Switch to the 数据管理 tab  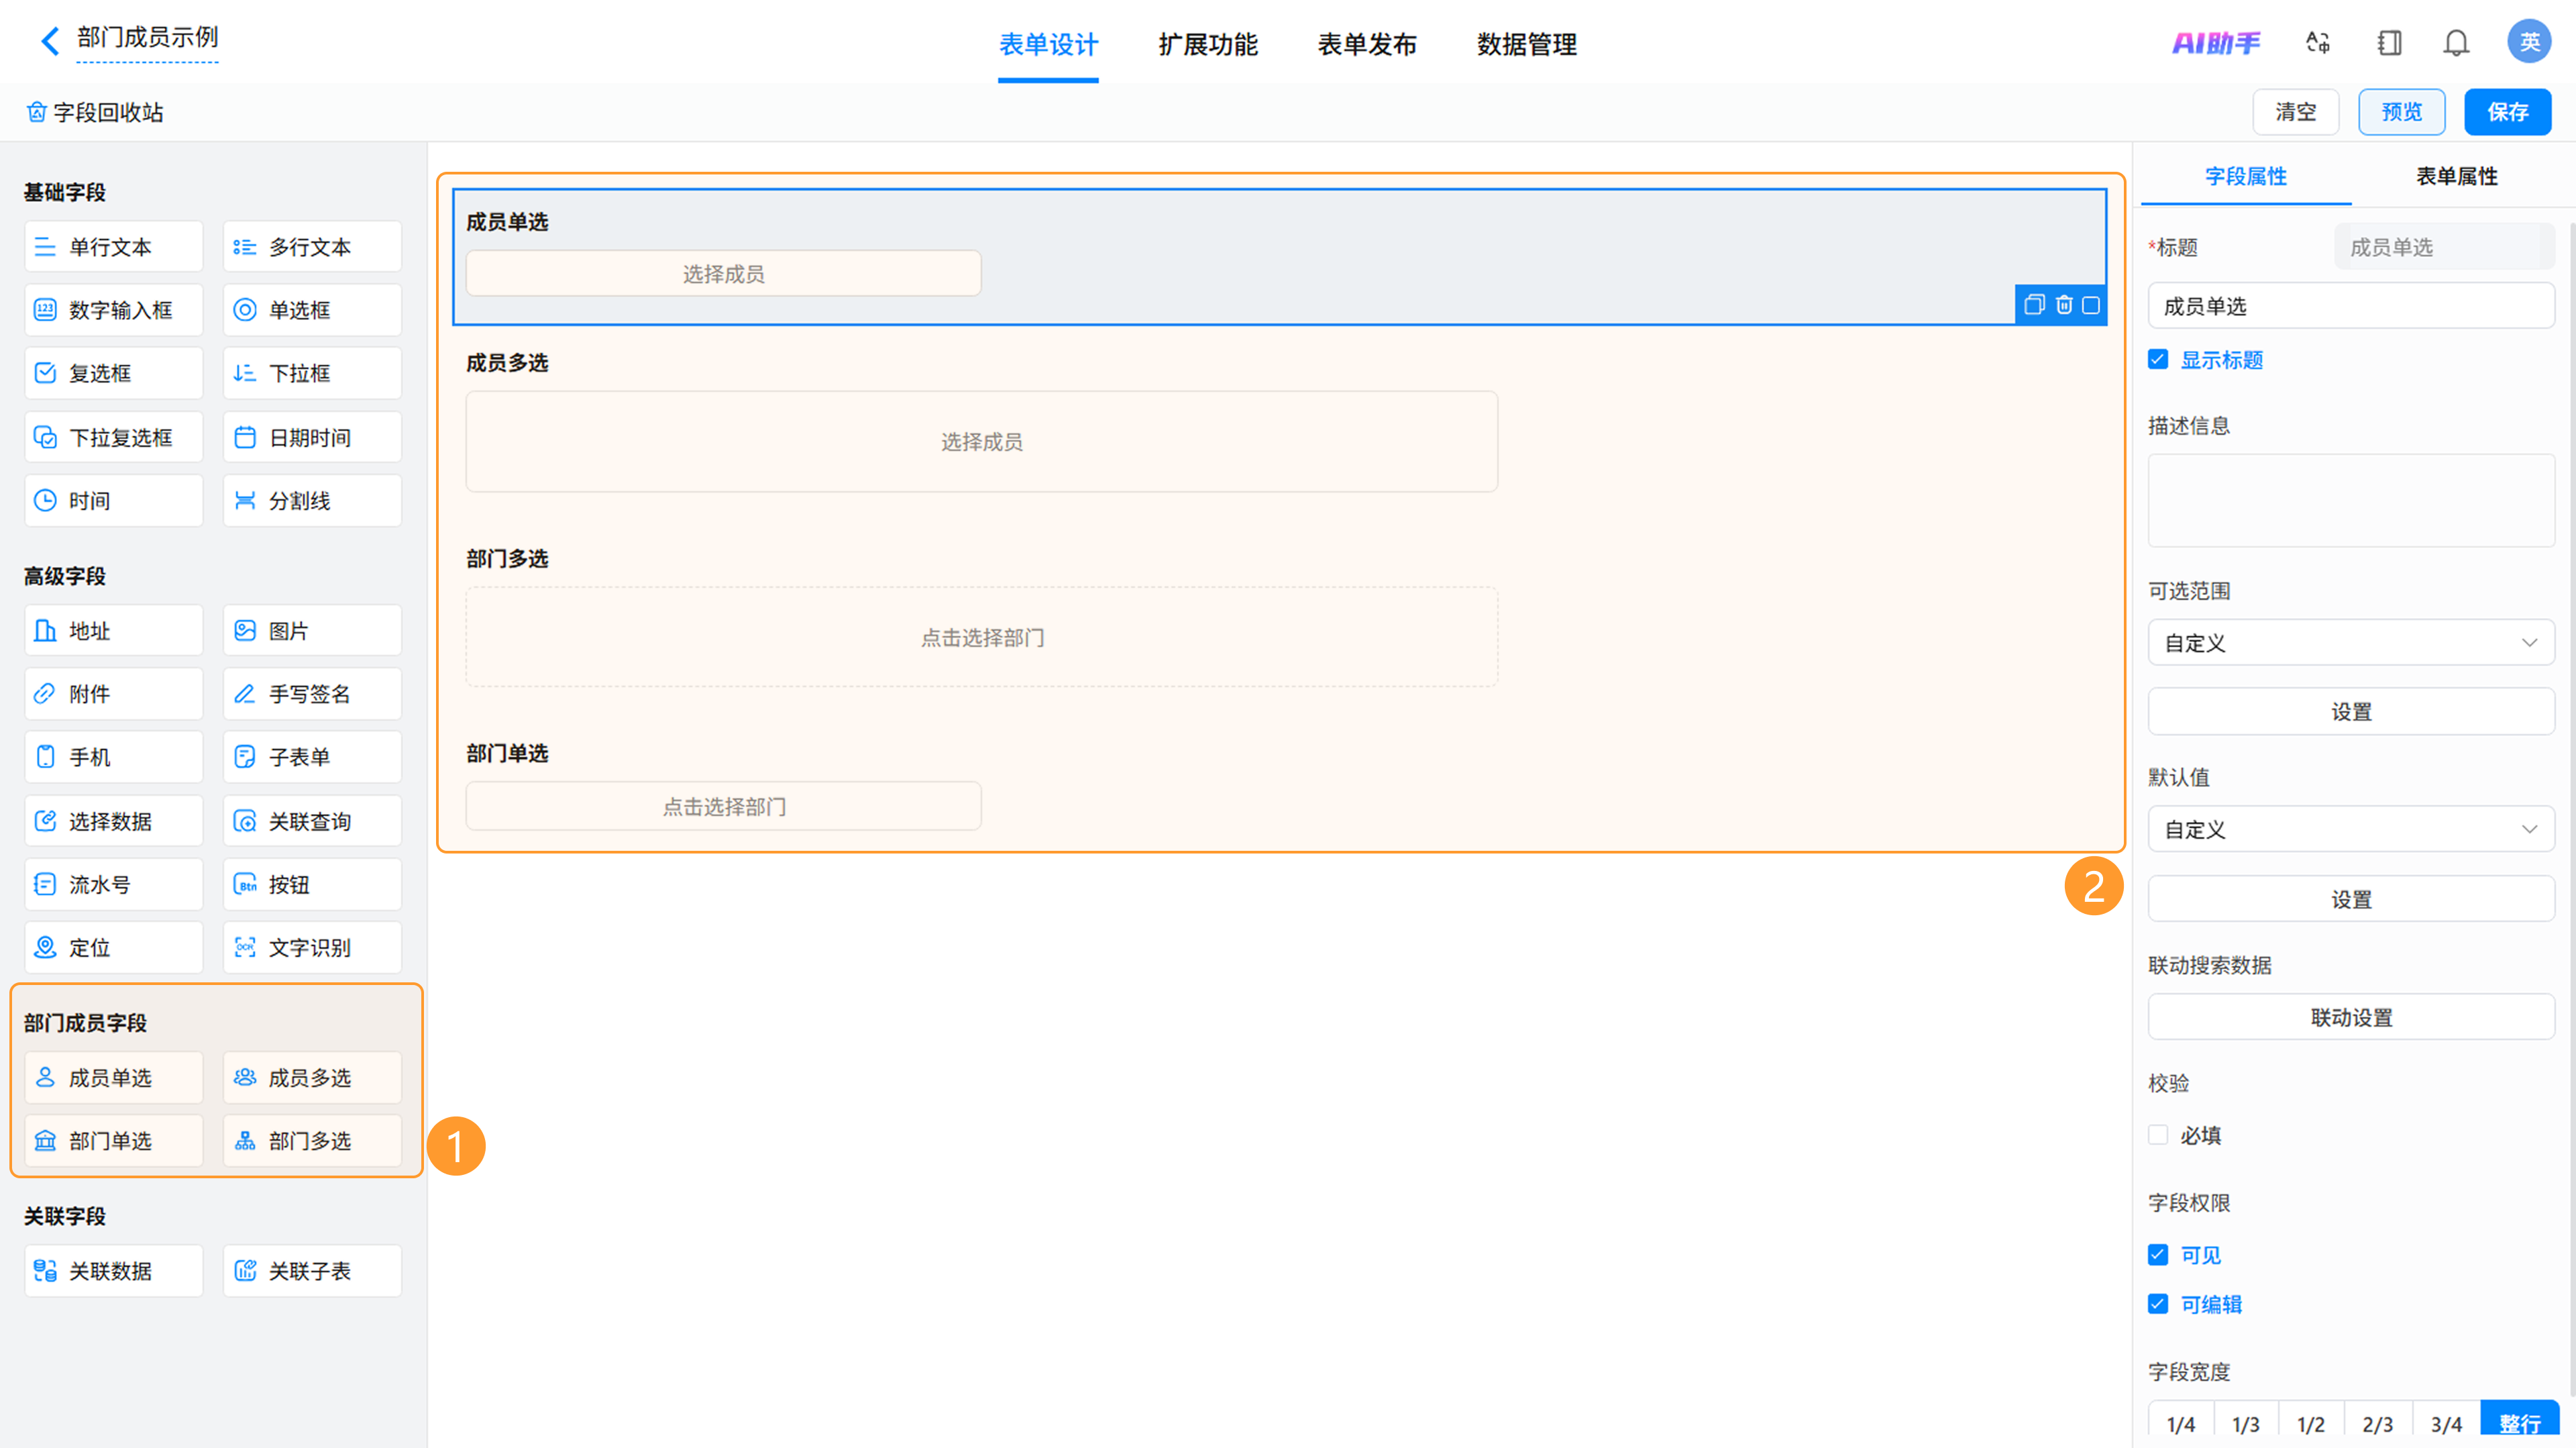(1527, 45)
